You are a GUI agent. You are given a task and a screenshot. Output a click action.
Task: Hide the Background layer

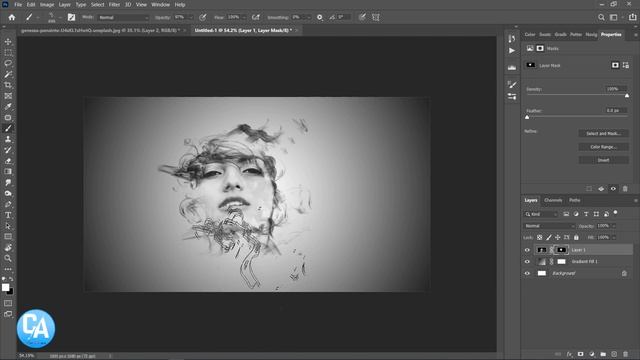point(527,273)
